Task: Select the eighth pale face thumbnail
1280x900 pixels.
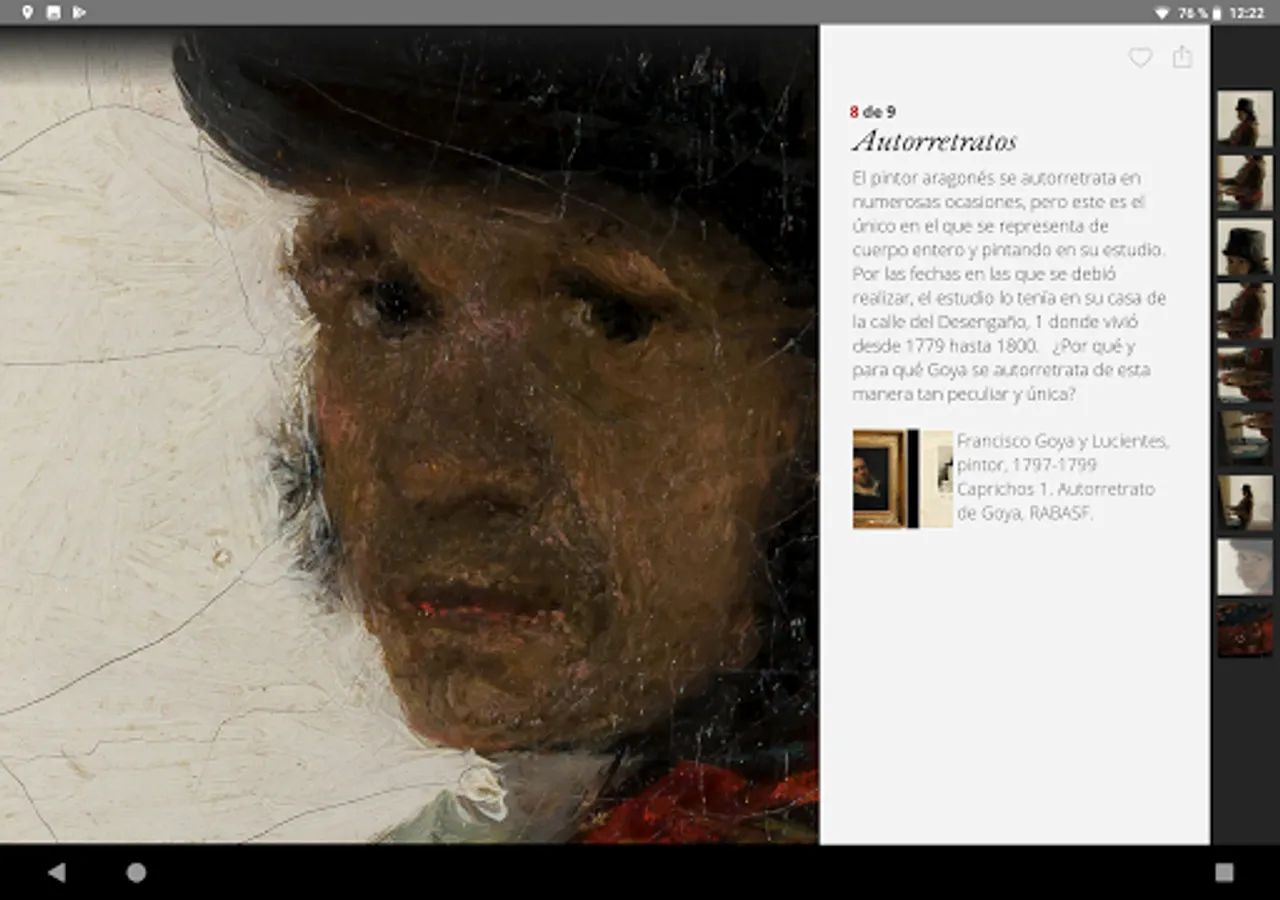Action: tap(1245, 567)
